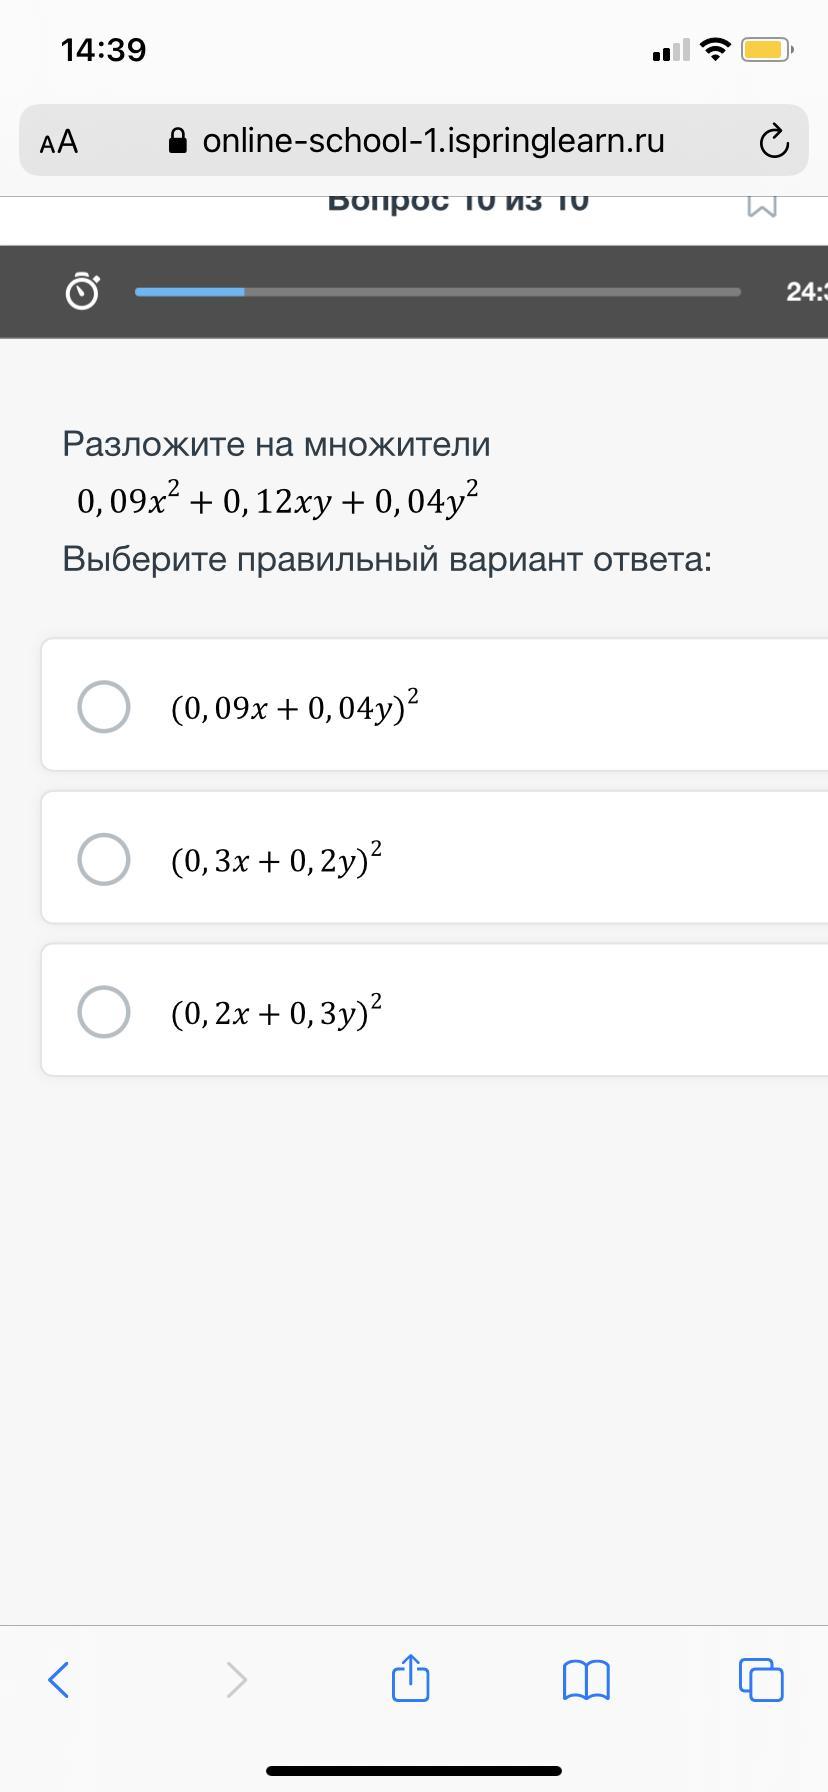Viewport: 828px width, 1792px height.
Task: Tap the answer card text (0,2x + 0,3y)²
Action: click(277, 1011)
